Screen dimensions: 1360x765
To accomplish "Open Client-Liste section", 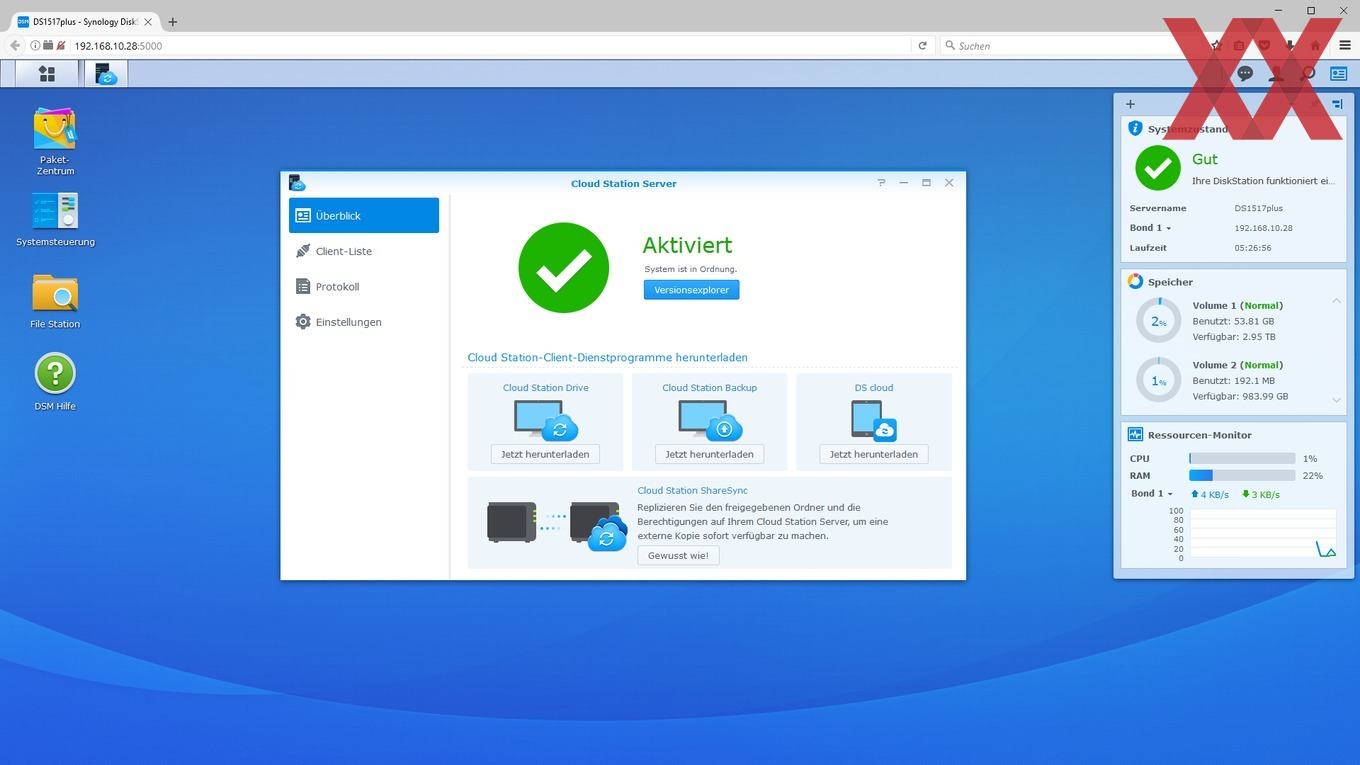I will click(364, 251).
